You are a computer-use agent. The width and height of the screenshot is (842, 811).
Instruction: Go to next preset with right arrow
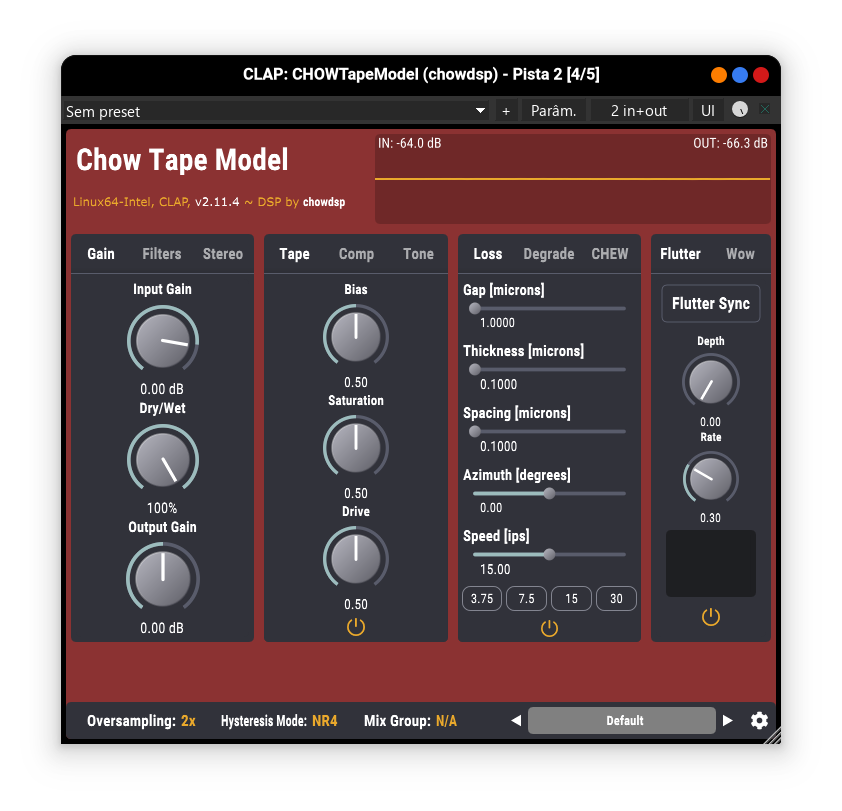point(728,720)
